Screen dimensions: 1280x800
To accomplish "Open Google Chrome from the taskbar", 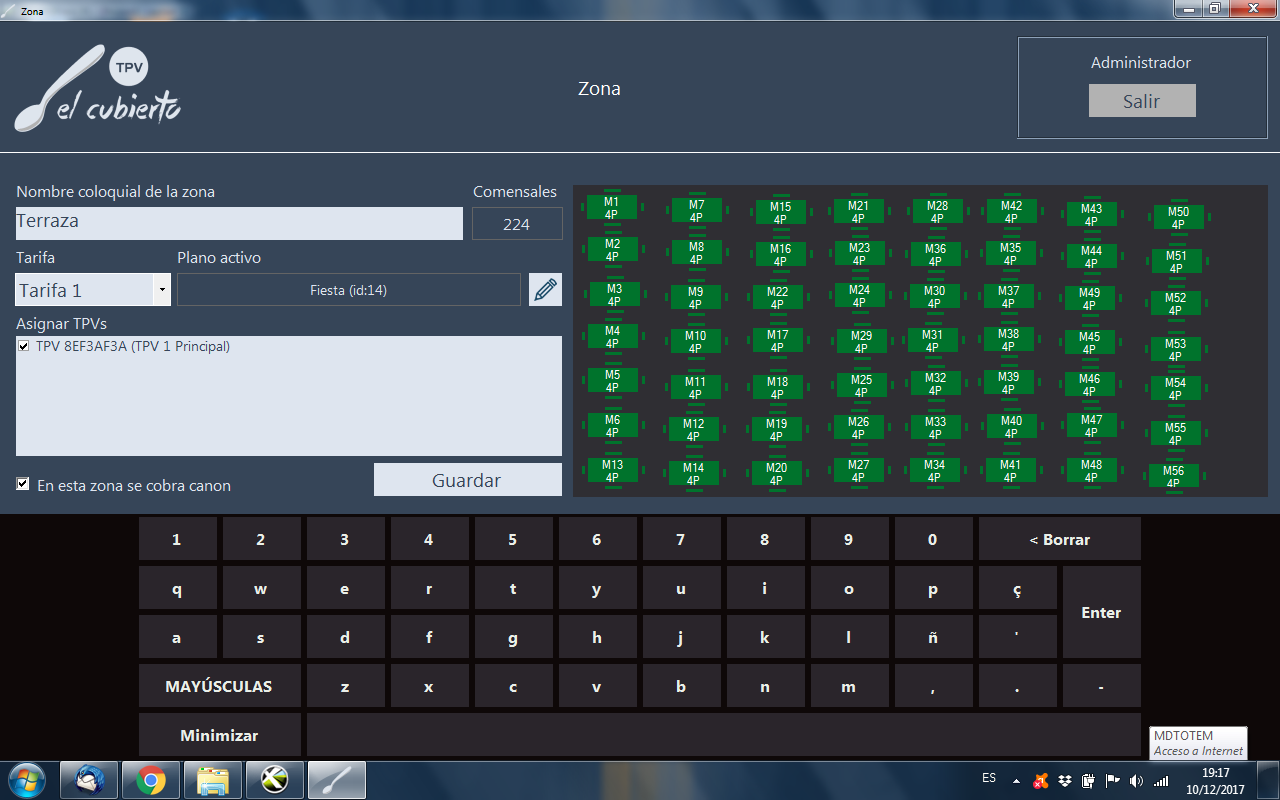I will pos(151,780).
